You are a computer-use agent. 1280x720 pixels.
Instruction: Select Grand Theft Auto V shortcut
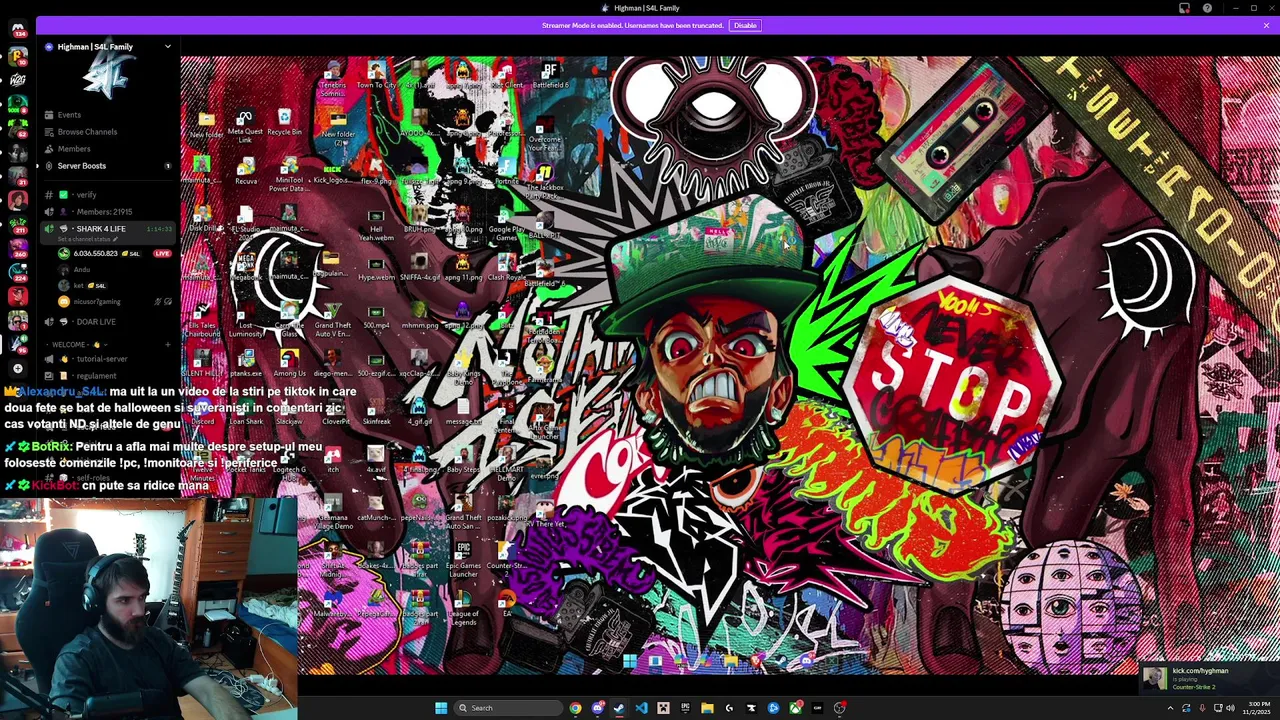[x=333, y=319]
